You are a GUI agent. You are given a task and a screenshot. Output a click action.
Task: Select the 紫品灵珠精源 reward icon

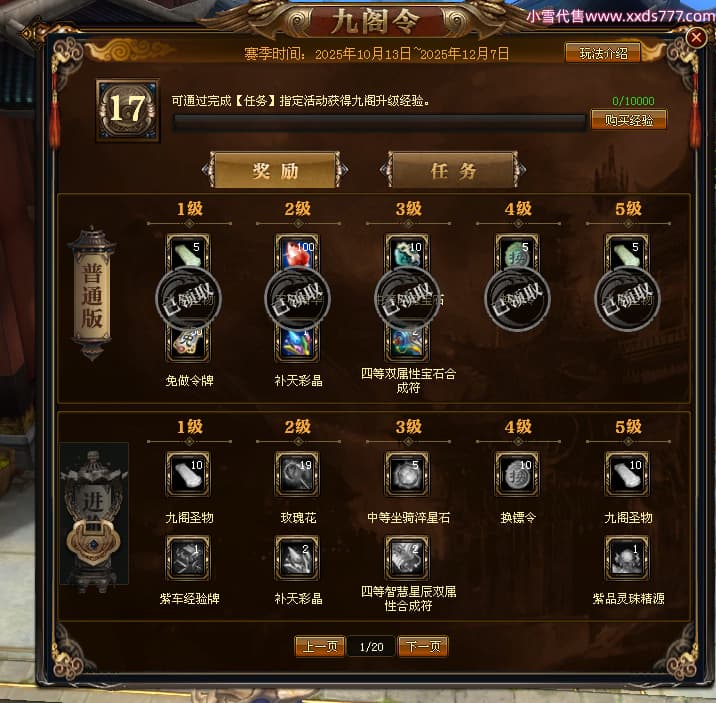tap(627, 558)
